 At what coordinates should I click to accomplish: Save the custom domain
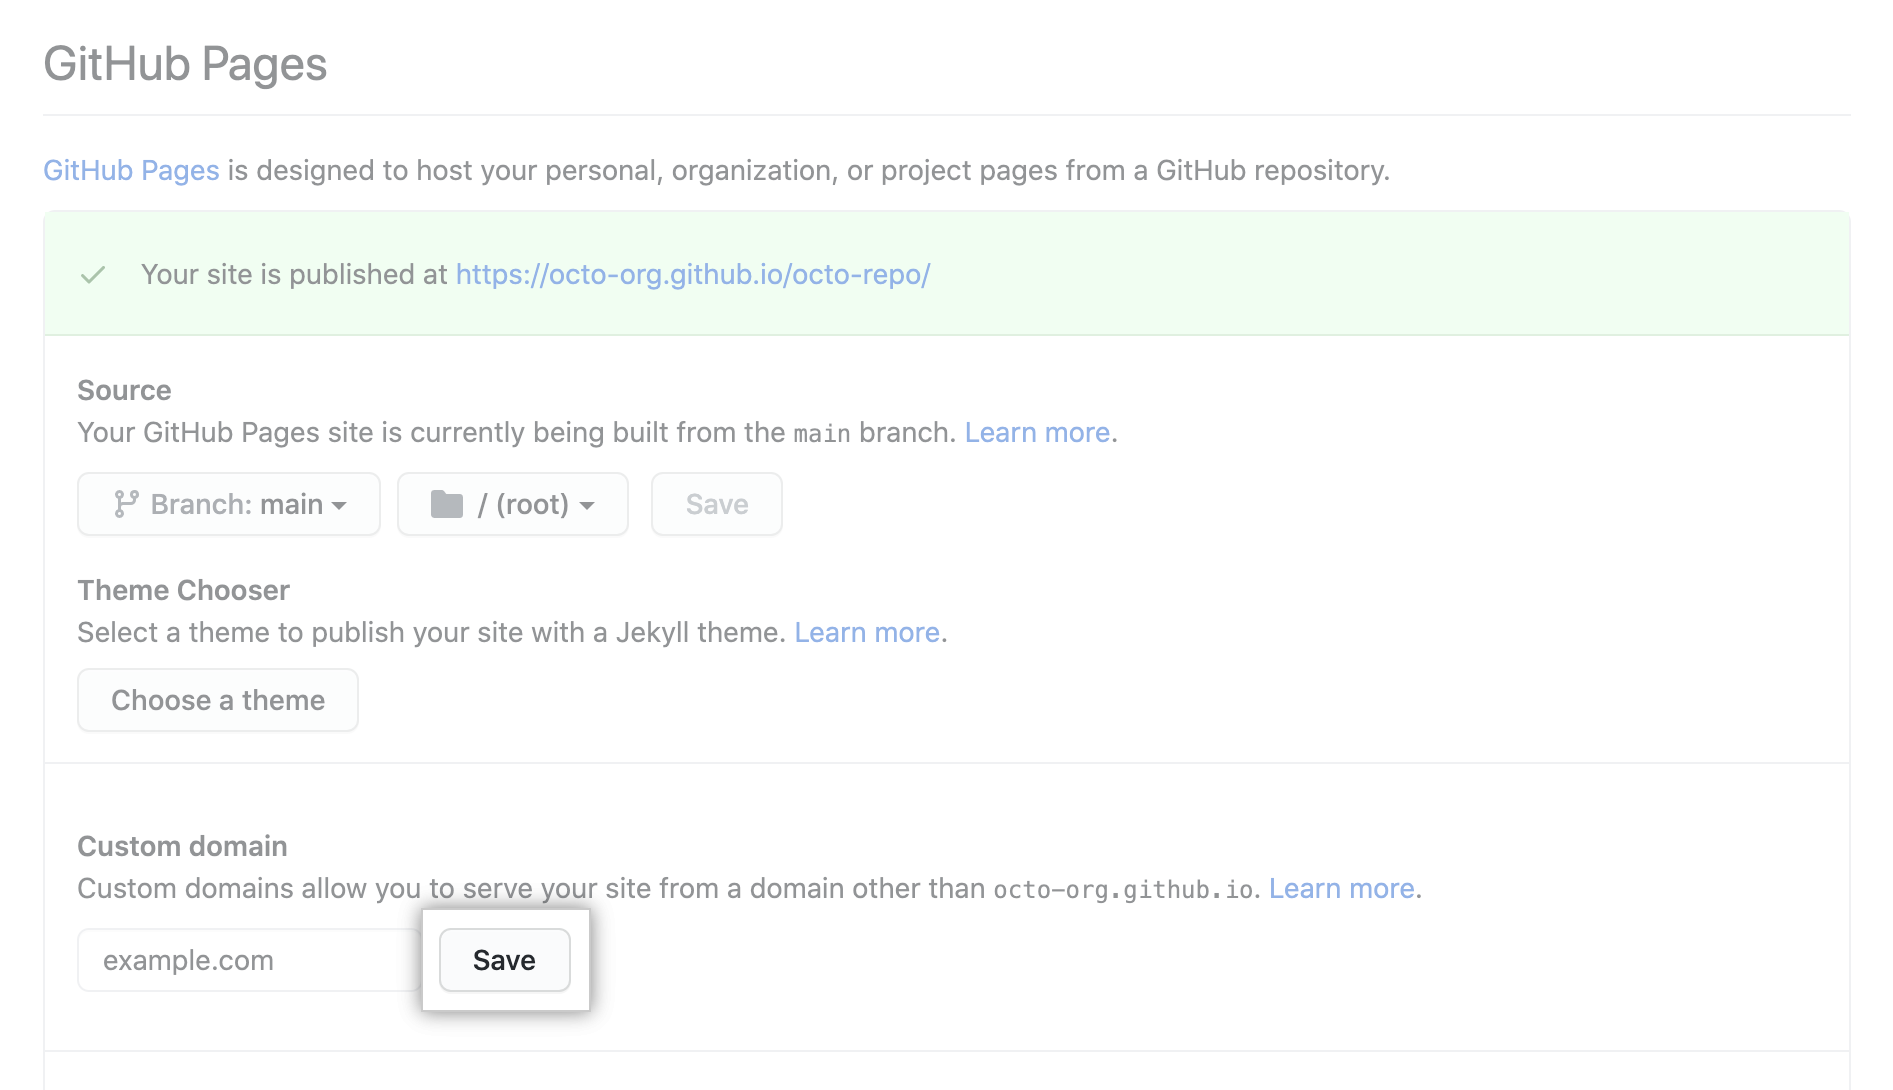[504, 959]
